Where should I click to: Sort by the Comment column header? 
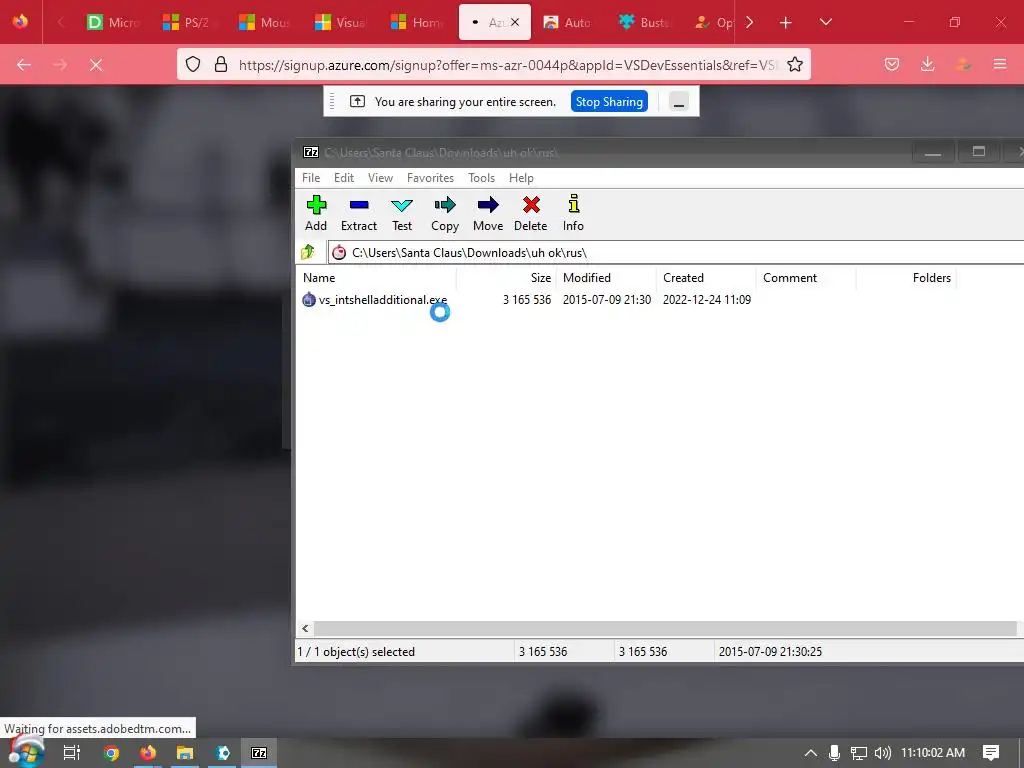tap(806, 278)
